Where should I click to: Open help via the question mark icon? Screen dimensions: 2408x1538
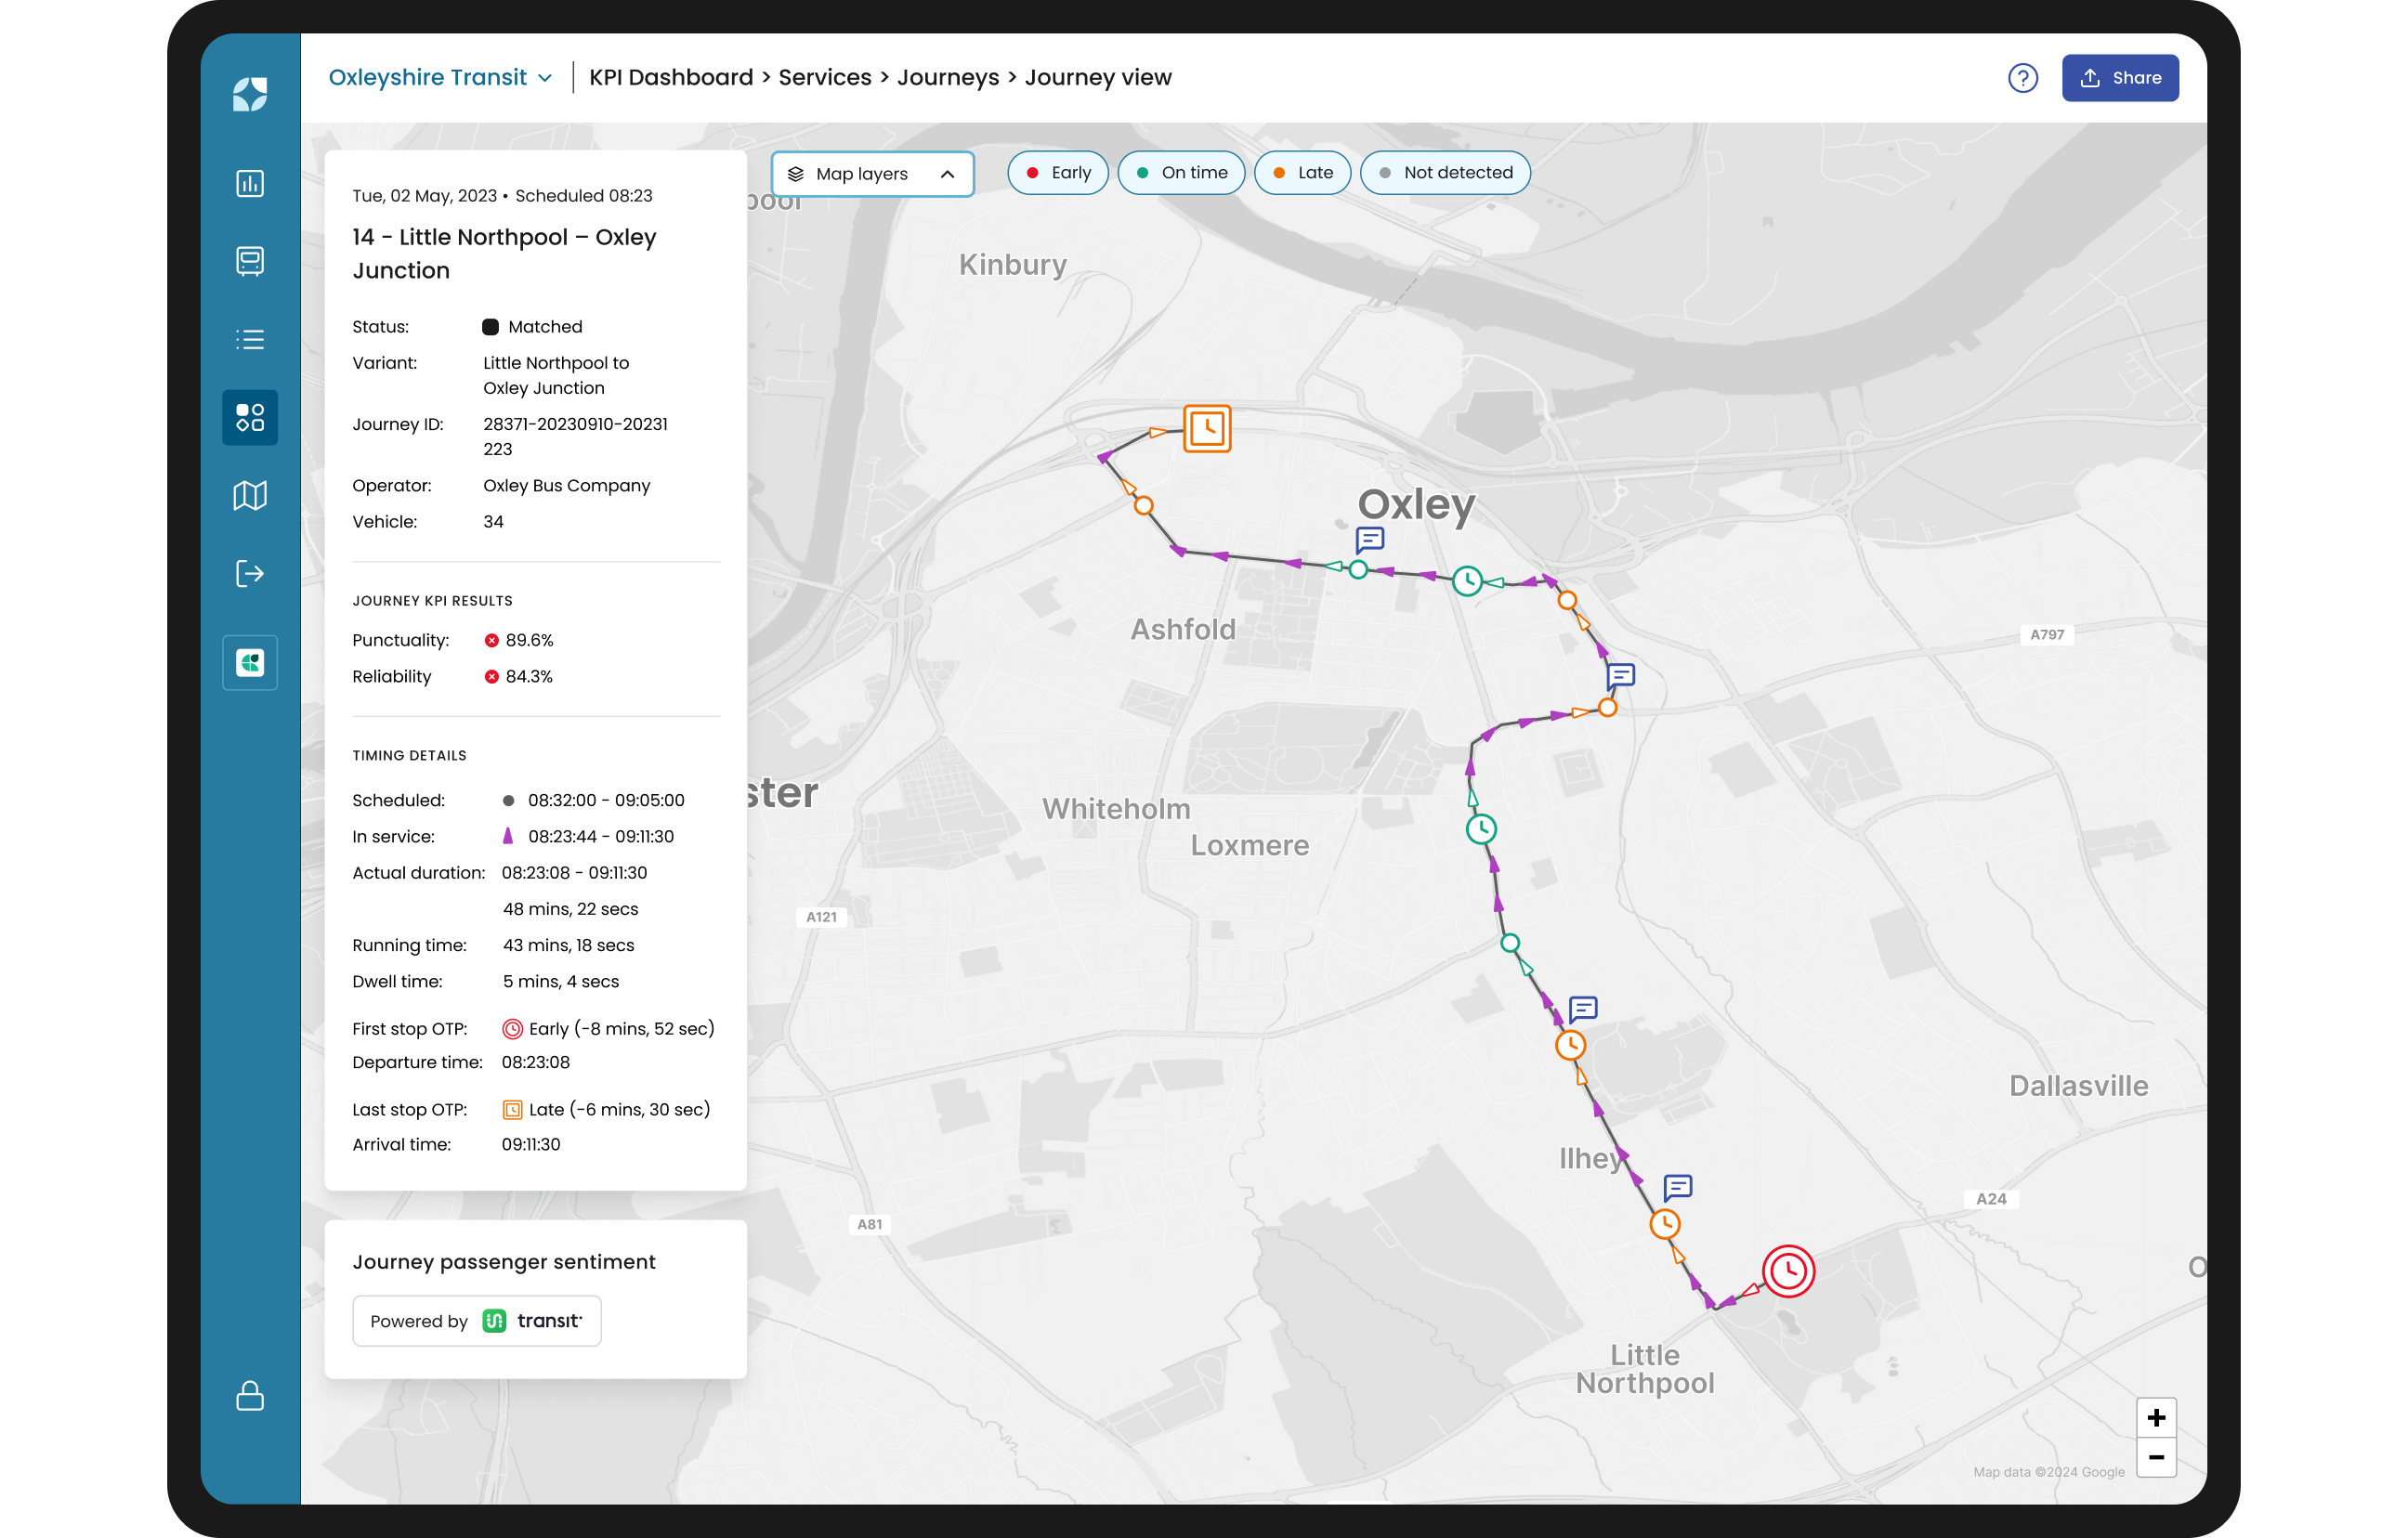[x=2022, y=78]
